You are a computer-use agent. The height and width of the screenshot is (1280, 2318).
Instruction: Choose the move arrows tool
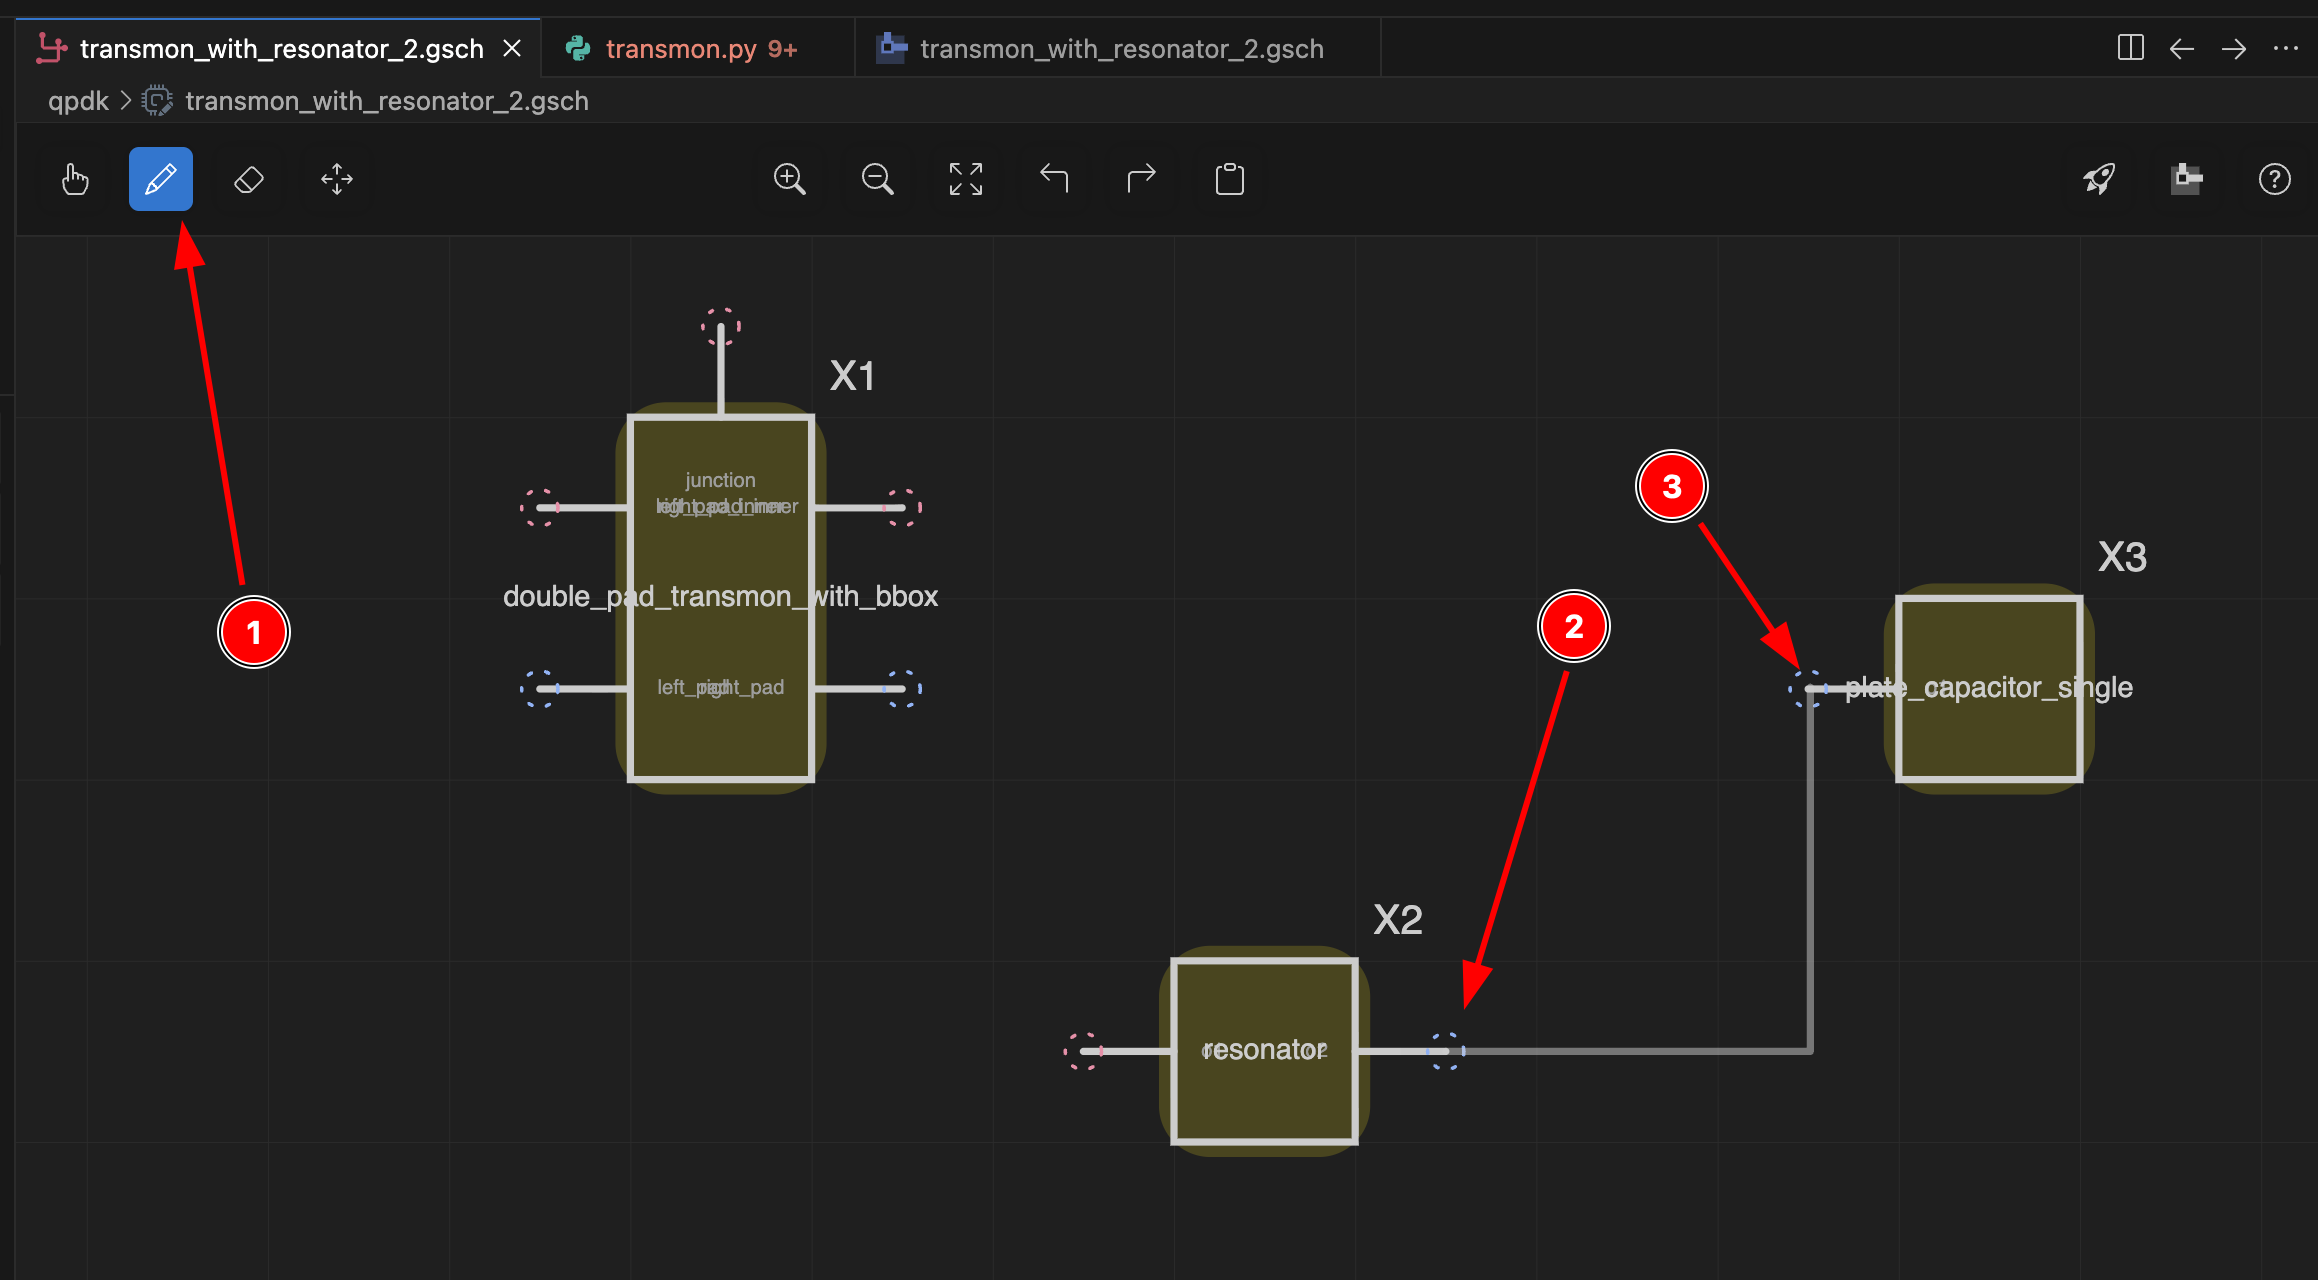[337, 180]
